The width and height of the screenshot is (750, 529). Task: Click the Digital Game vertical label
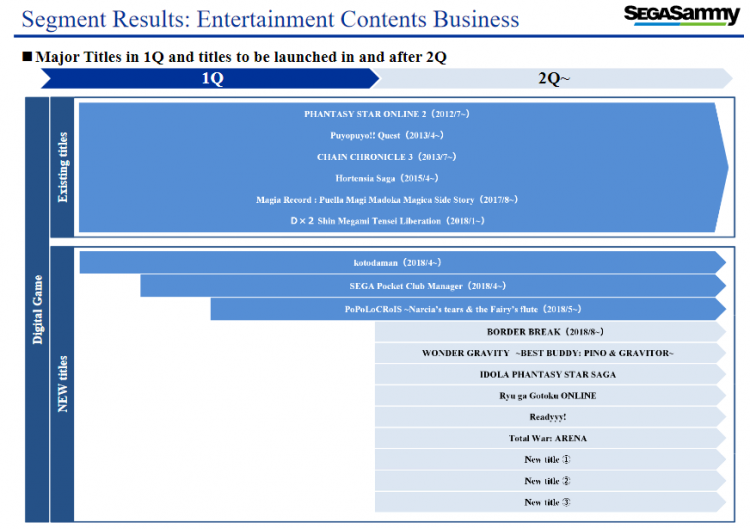point(37,310)
